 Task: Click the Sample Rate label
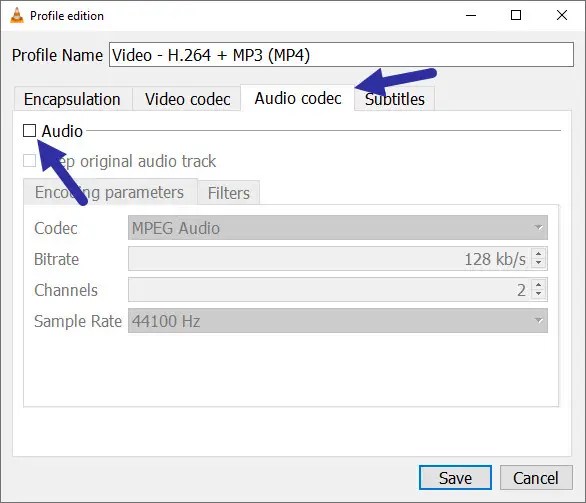tap(78, 321)
